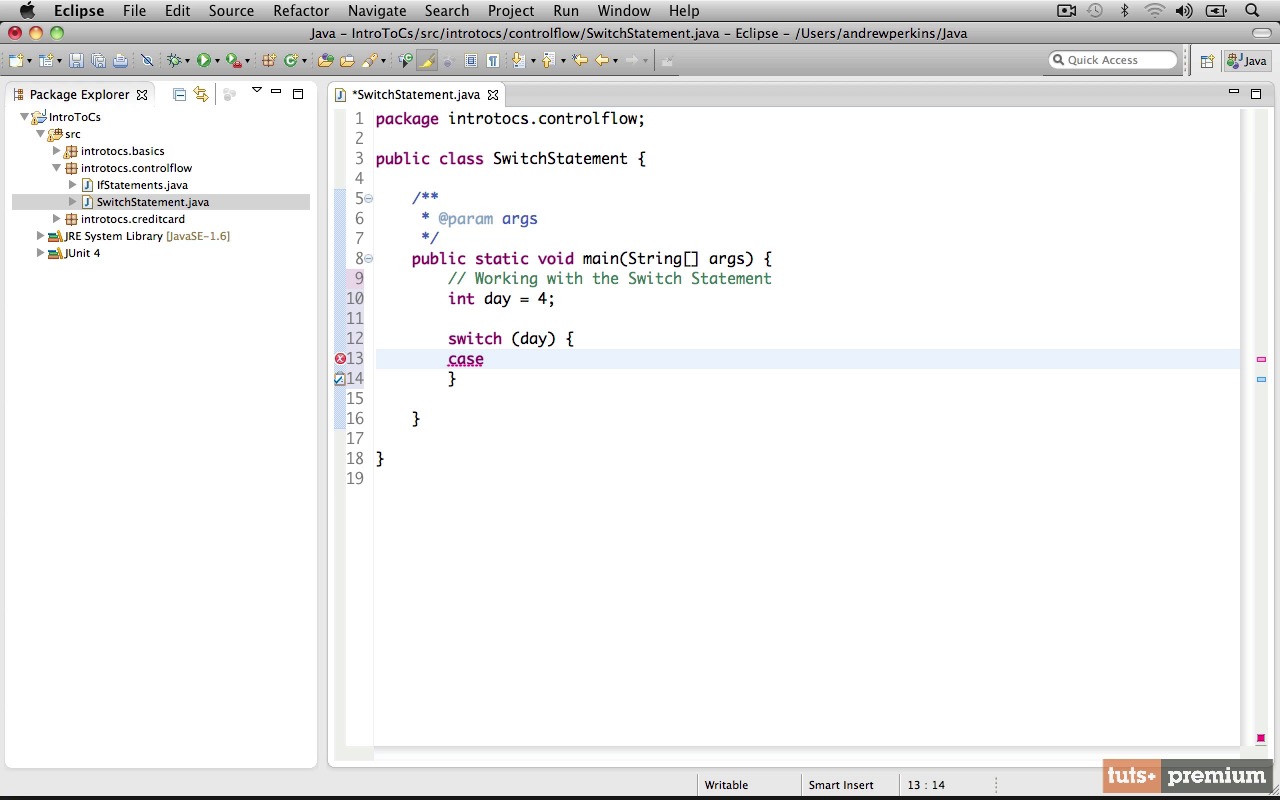The width and height of the screenshot is (1280, 800).
Task: Switch to the Java perspective button
Action: pyautogui.click(x=1247, y=61)
